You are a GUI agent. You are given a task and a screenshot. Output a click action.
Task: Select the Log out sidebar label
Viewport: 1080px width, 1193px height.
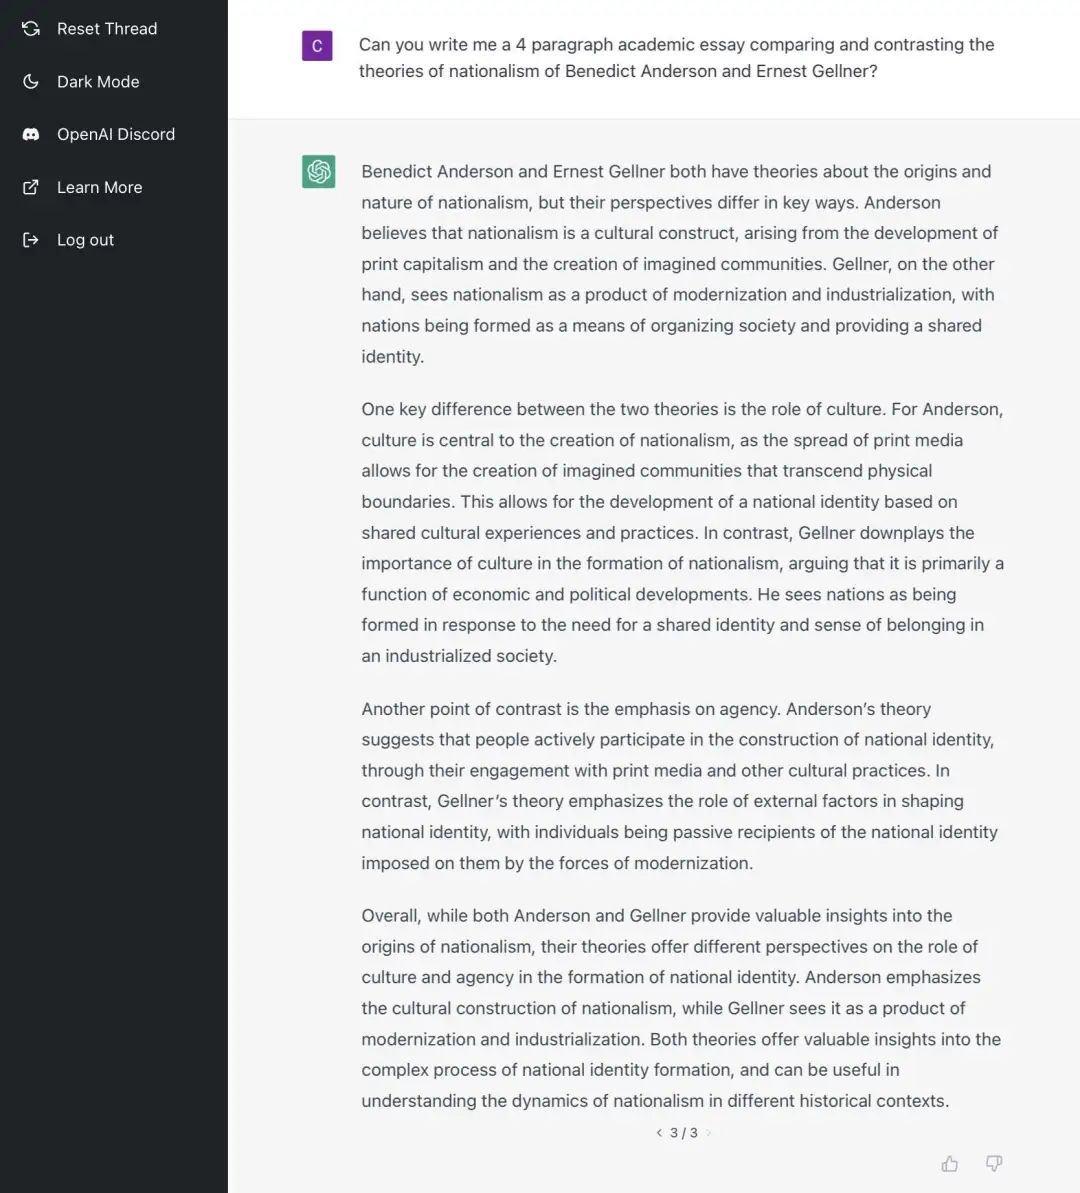click(85, 240)
